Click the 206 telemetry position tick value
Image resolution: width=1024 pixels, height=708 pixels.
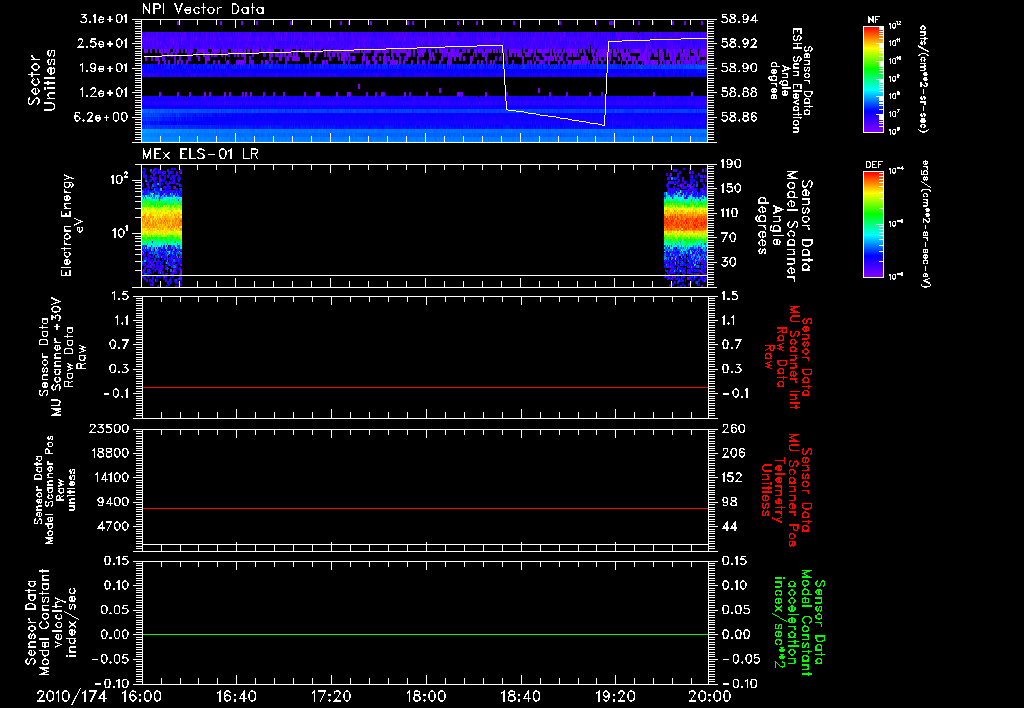pos(732,453)
